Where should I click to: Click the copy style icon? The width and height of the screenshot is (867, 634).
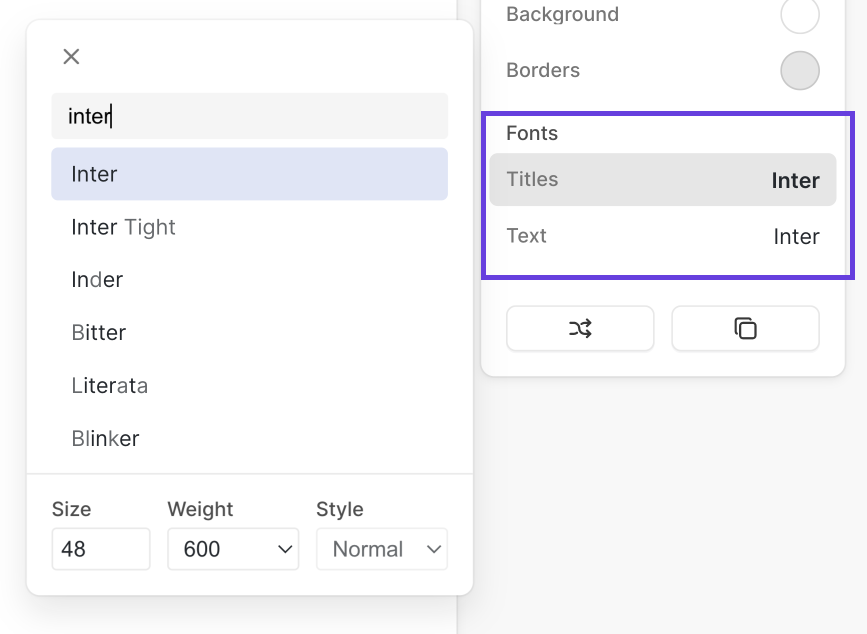click(x=743, y=328)
